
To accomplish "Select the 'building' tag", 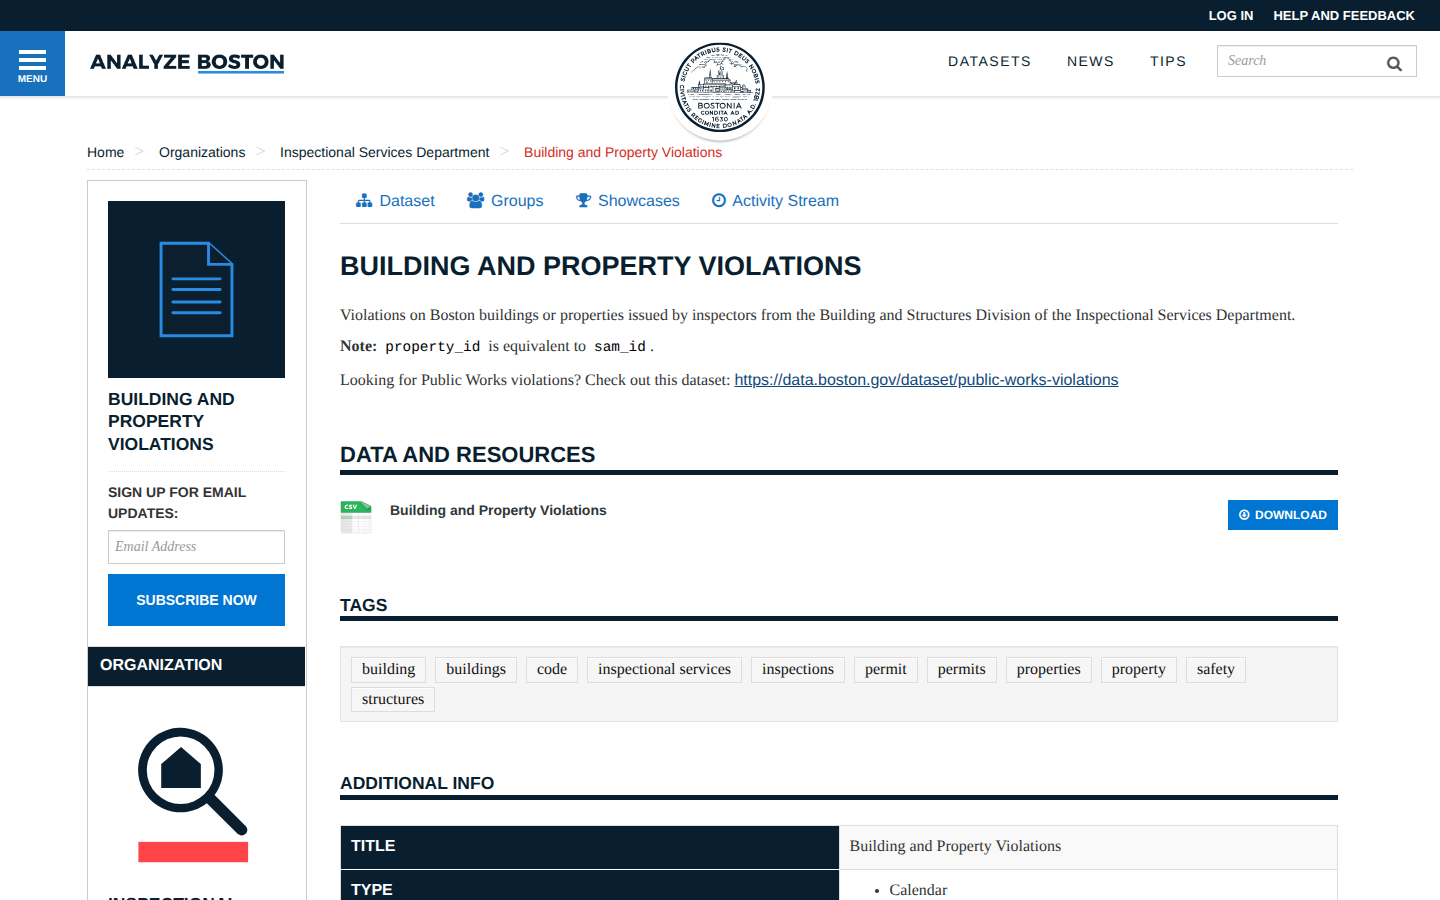I will [388, 670].
